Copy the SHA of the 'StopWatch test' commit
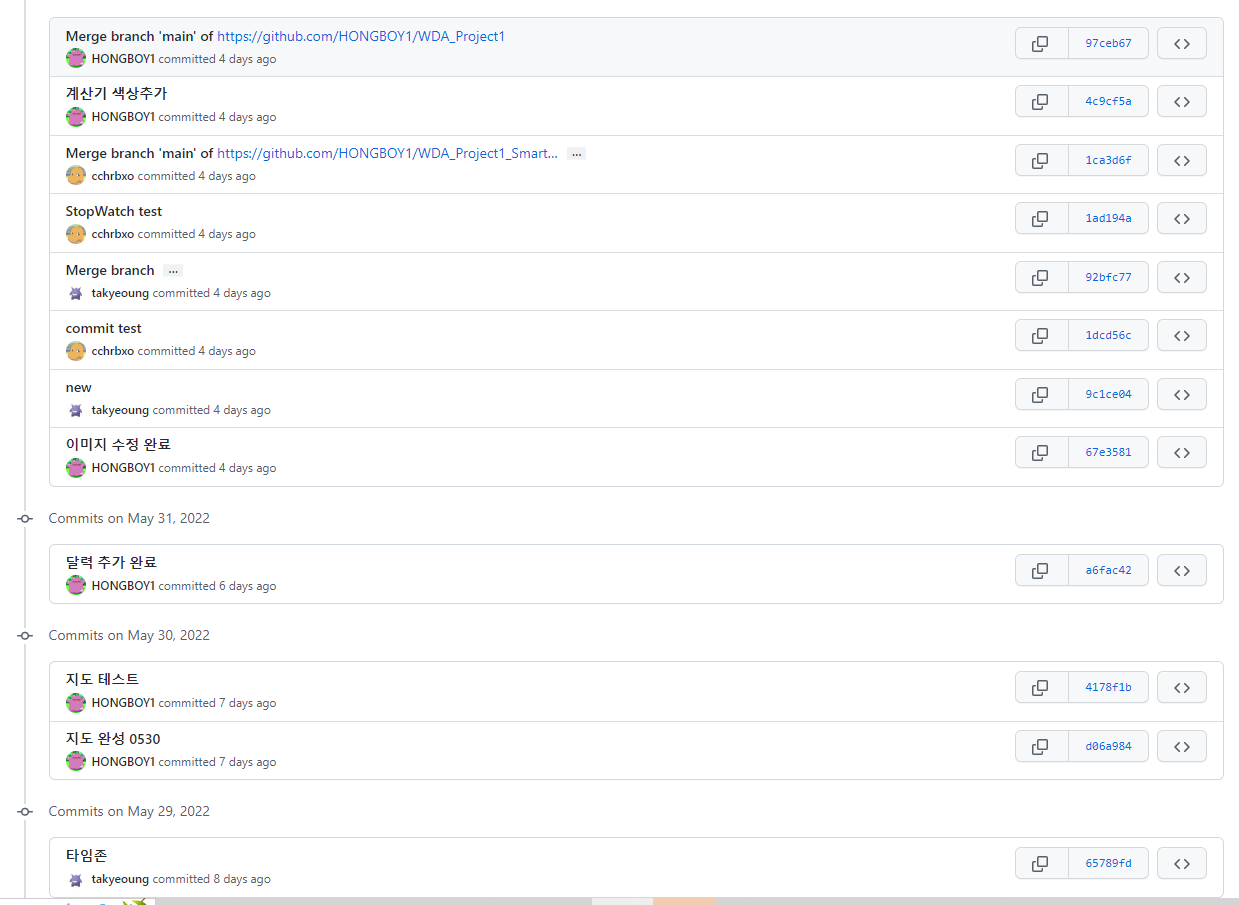Image resolution: width=1239 pixels, height=905 pixels. [1041, 218]
